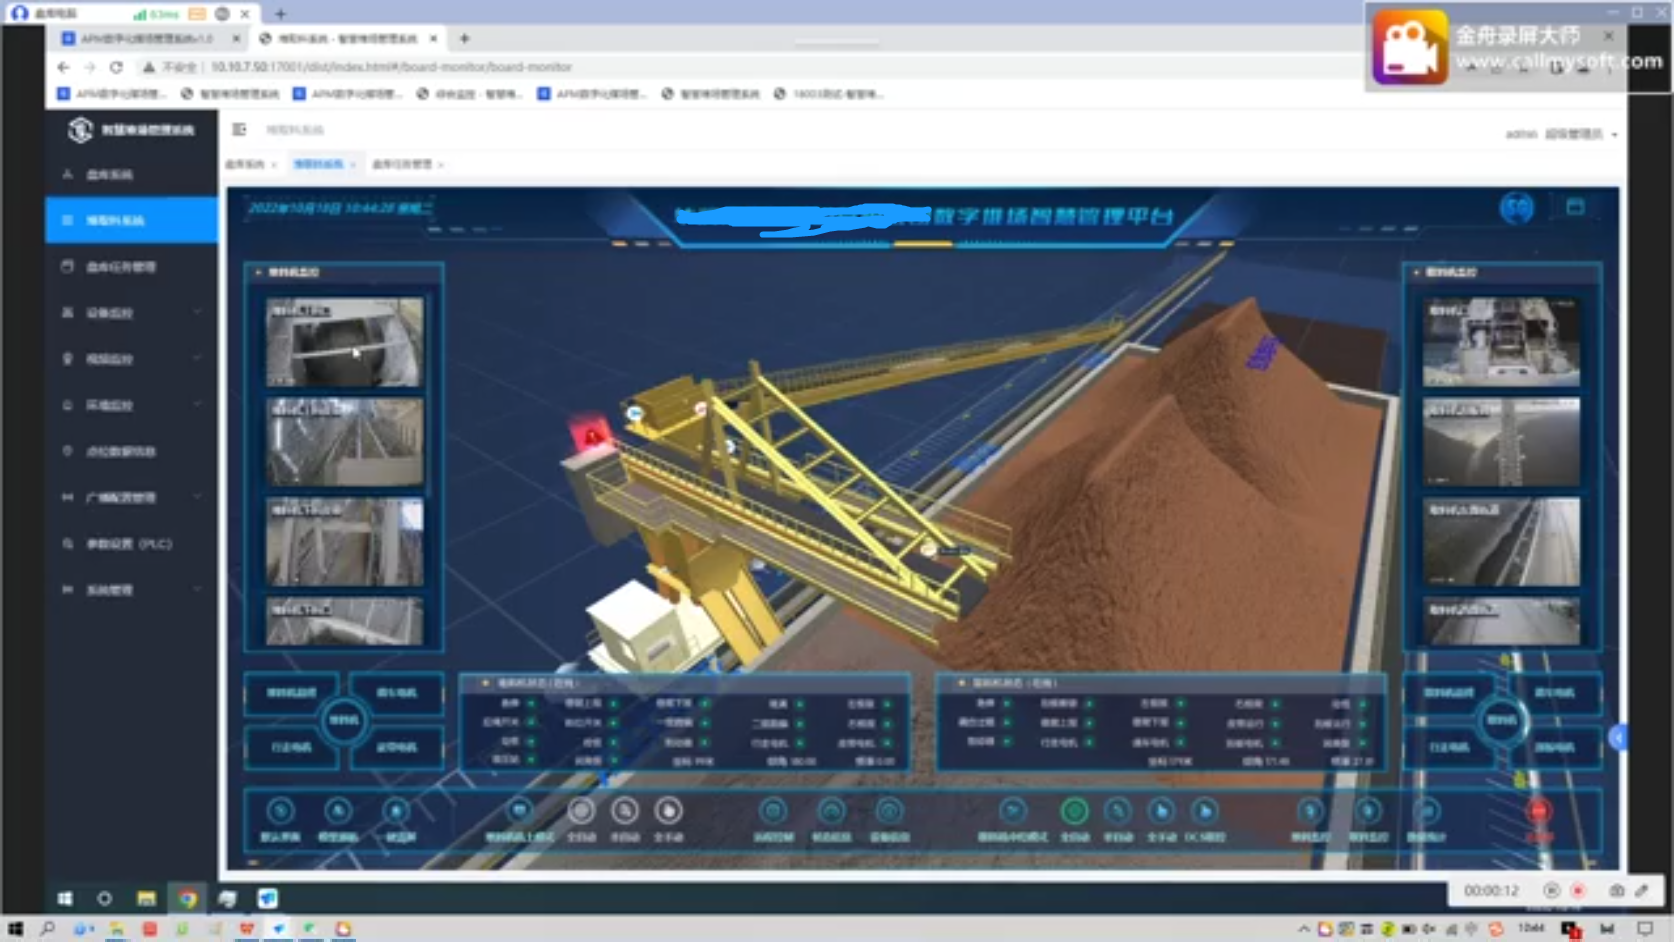1674x942 pixels.
Task: Select the green-highlighted 全自动 mode button
Action: tap(1074, 811)
